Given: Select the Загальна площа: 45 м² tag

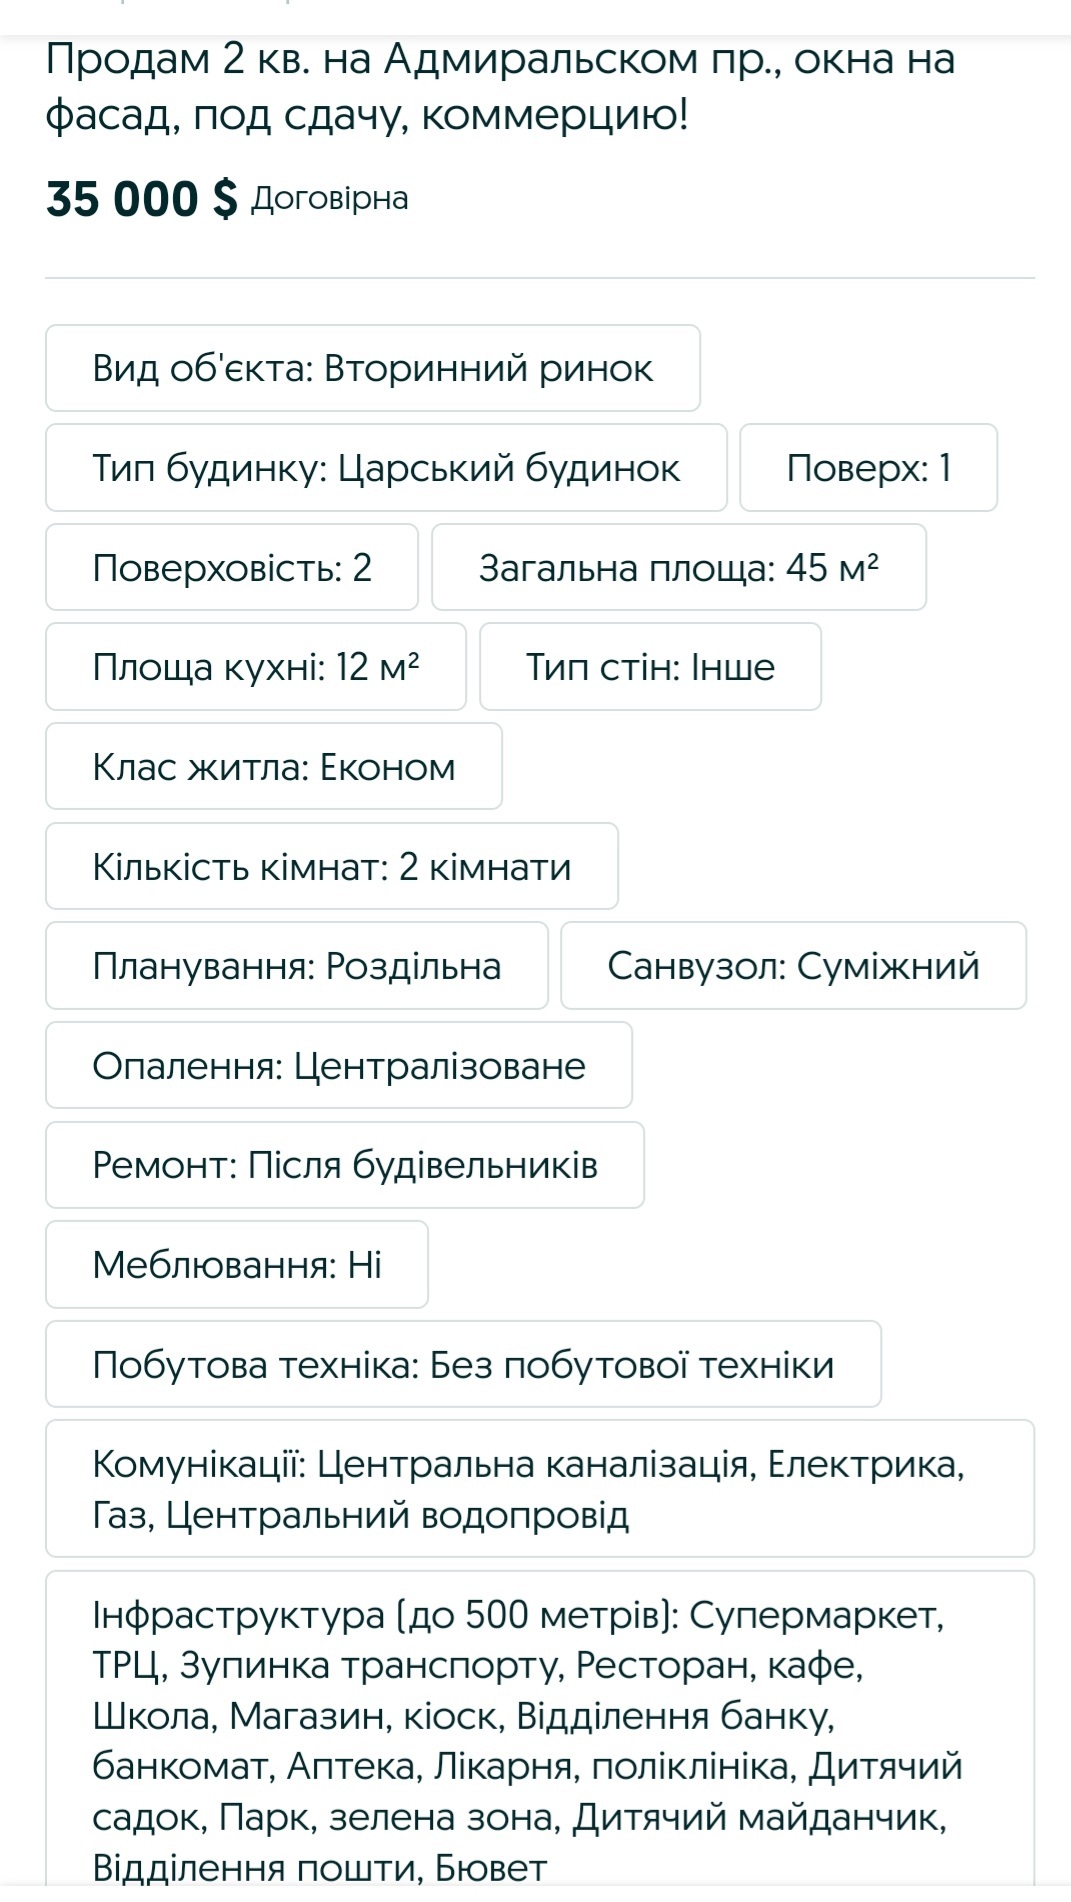Looking at the screenshot, I should [x=679, y=567].
